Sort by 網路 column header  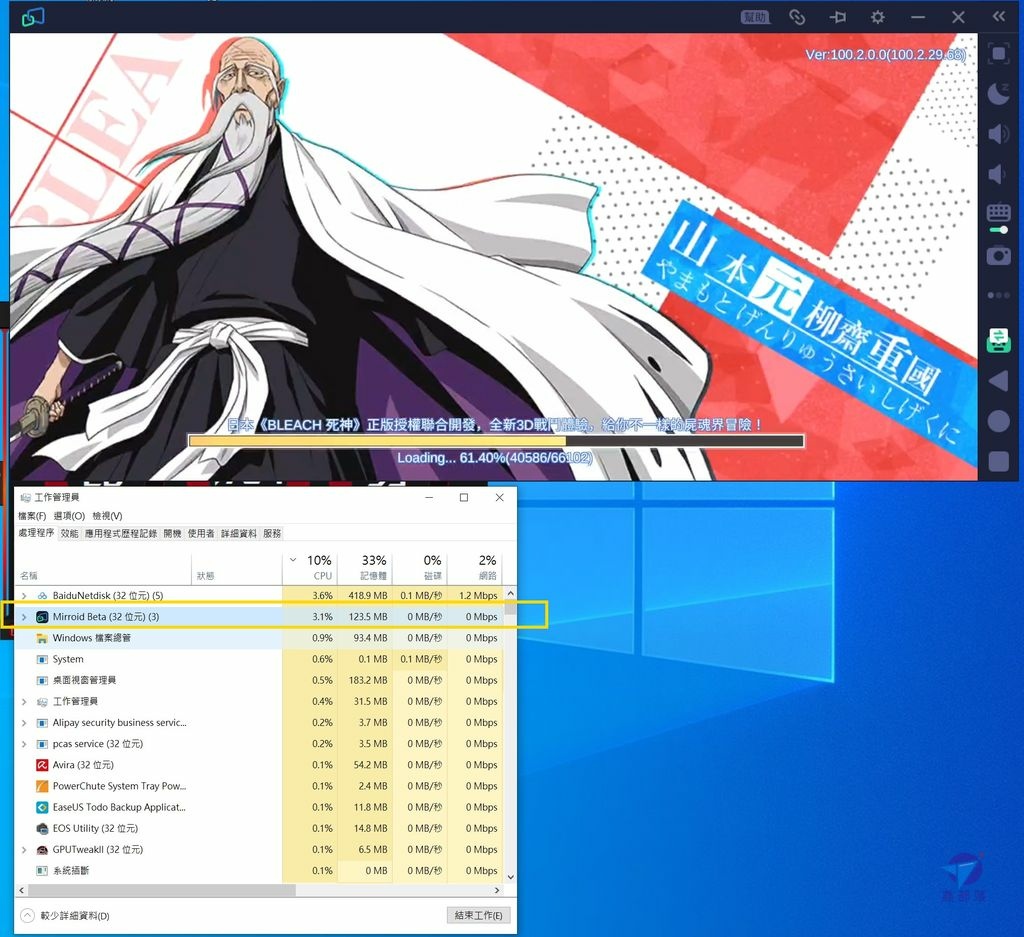(475, 568)
